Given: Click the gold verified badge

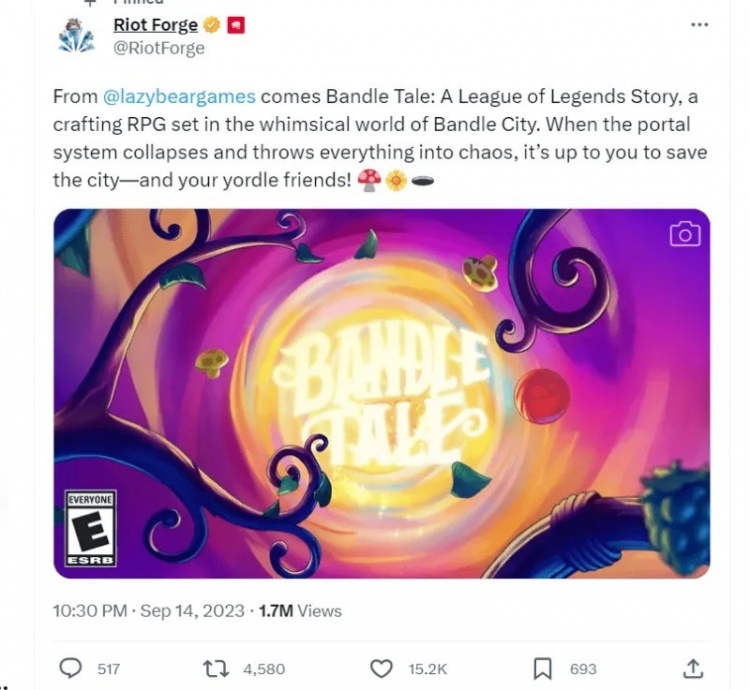Looking at the screenshot, I should tap(211, 25).
